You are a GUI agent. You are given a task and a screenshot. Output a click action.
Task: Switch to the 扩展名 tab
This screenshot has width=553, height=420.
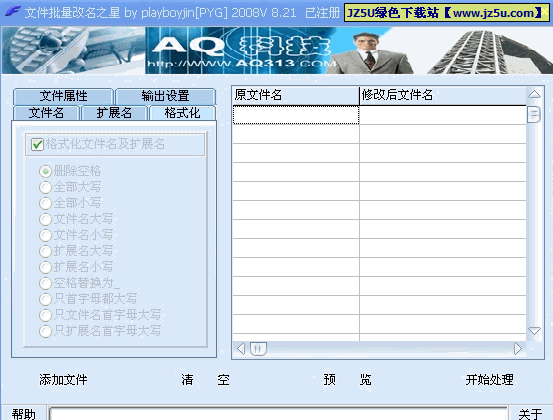pos(114,113)
